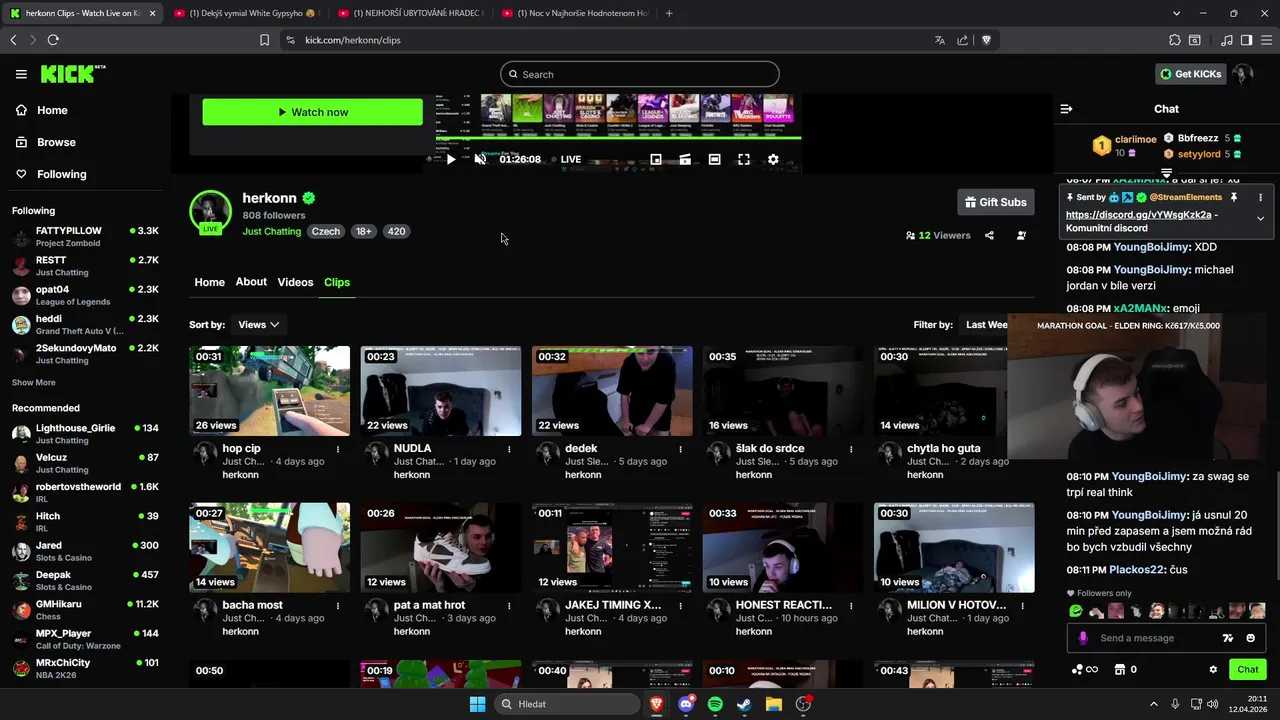Click the share icon next to Viewers
The height and width of the screenshot is (720, 1280).
[x=989, y=236]
